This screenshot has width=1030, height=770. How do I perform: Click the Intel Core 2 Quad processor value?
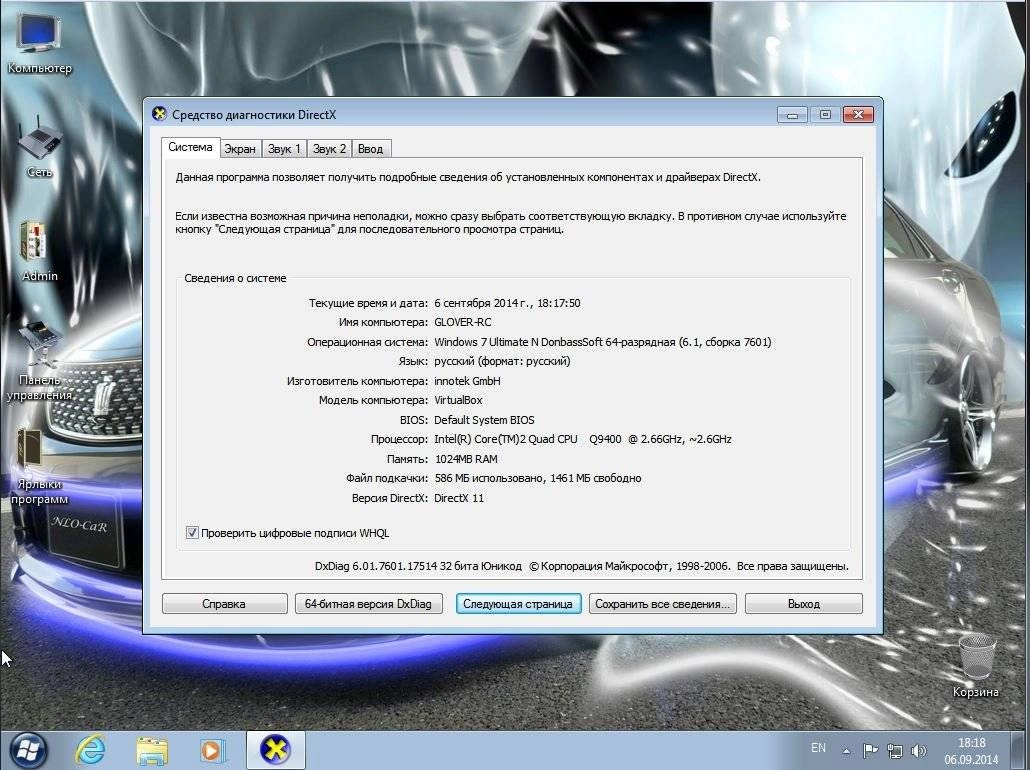point(583,439)
